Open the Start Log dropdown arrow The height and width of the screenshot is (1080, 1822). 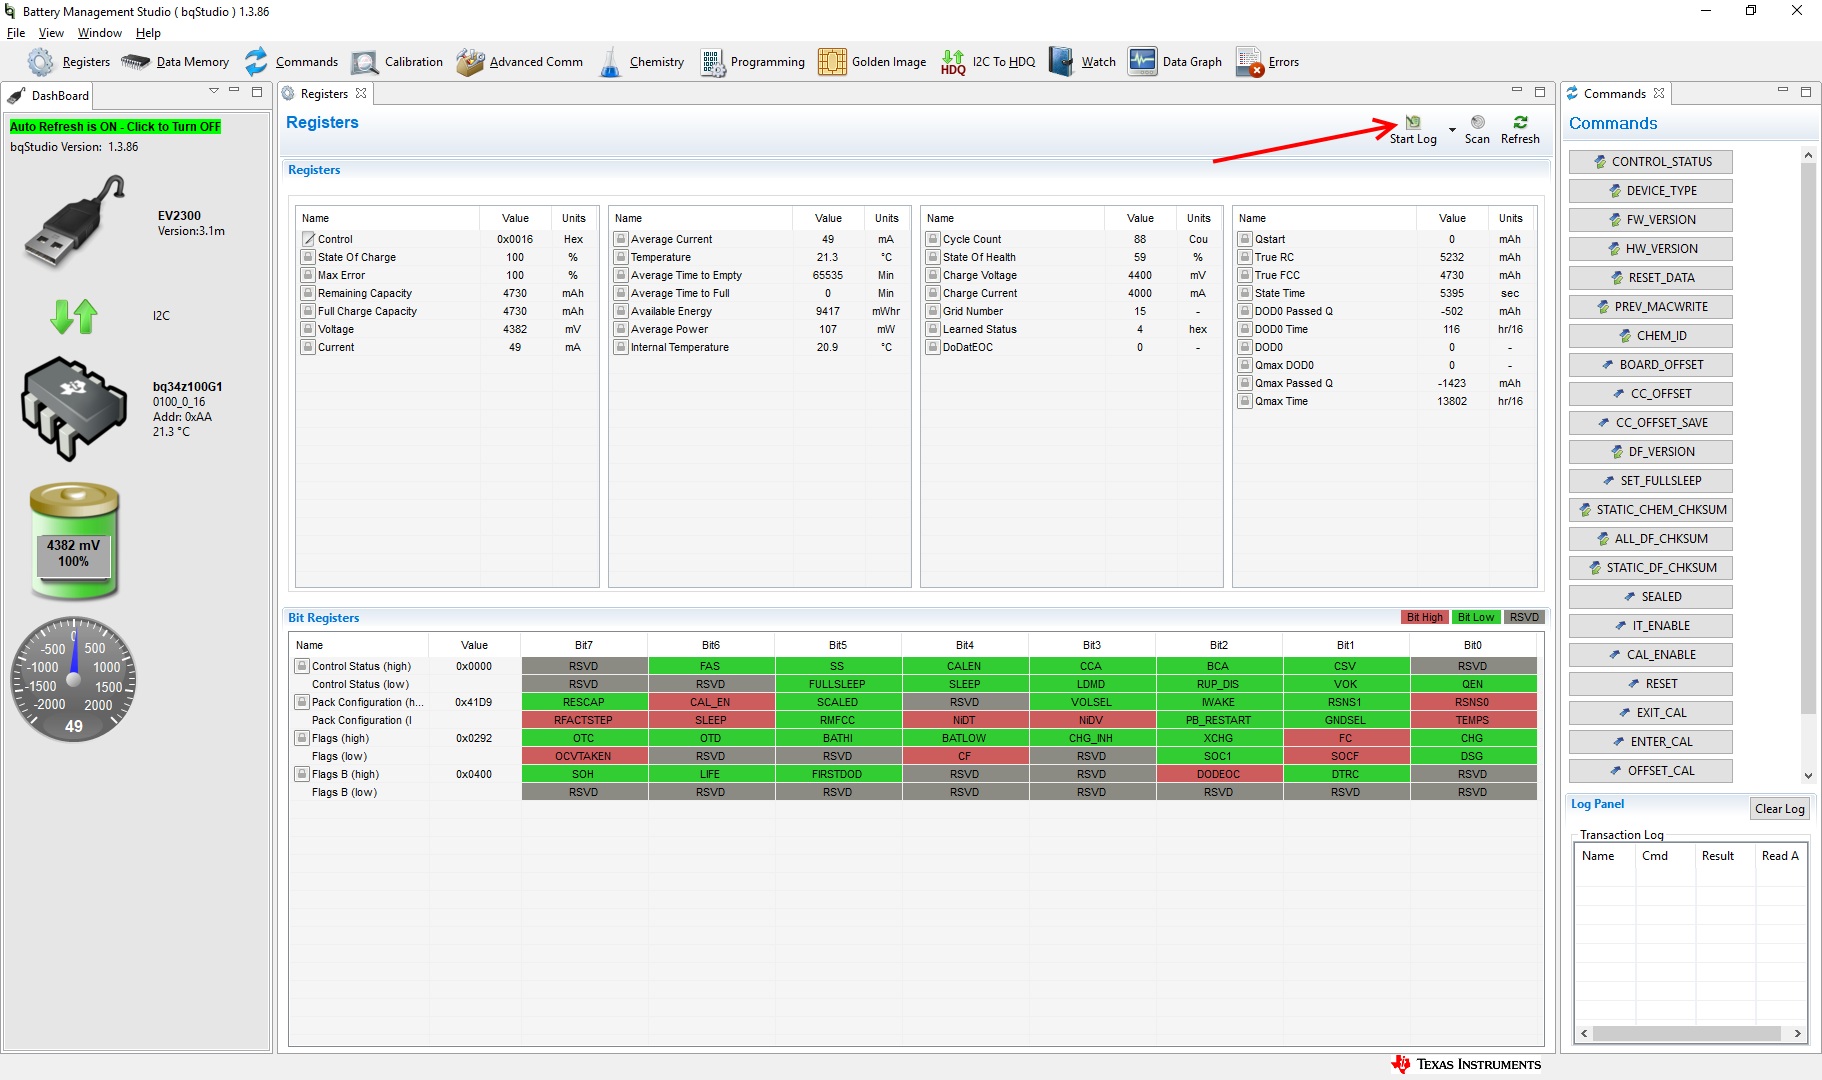tap(1452, 130)
